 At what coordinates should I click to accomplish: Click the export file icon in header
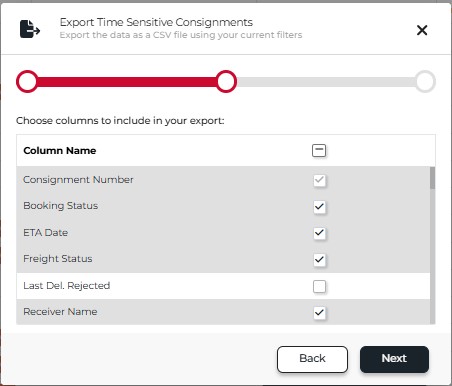tap(30, 29)
